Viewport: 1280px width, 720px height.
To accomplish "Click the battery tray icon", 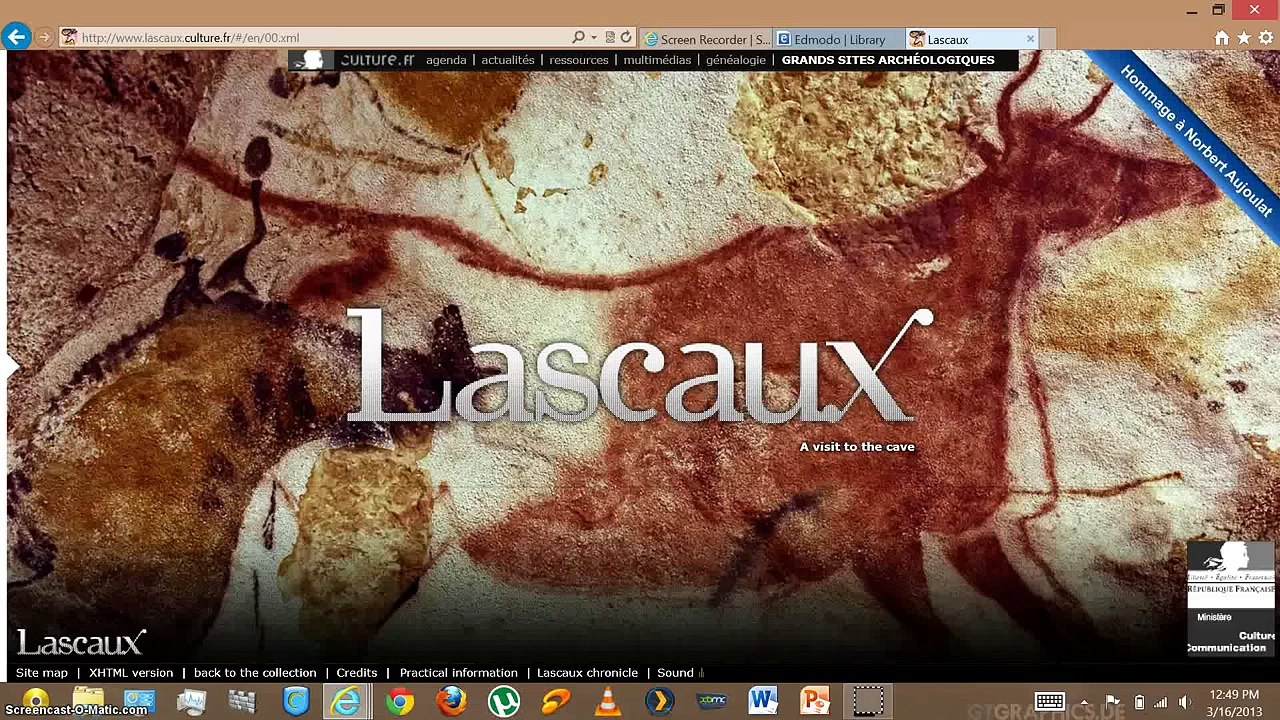I will pyautogui.click(x=1138, y=702).
